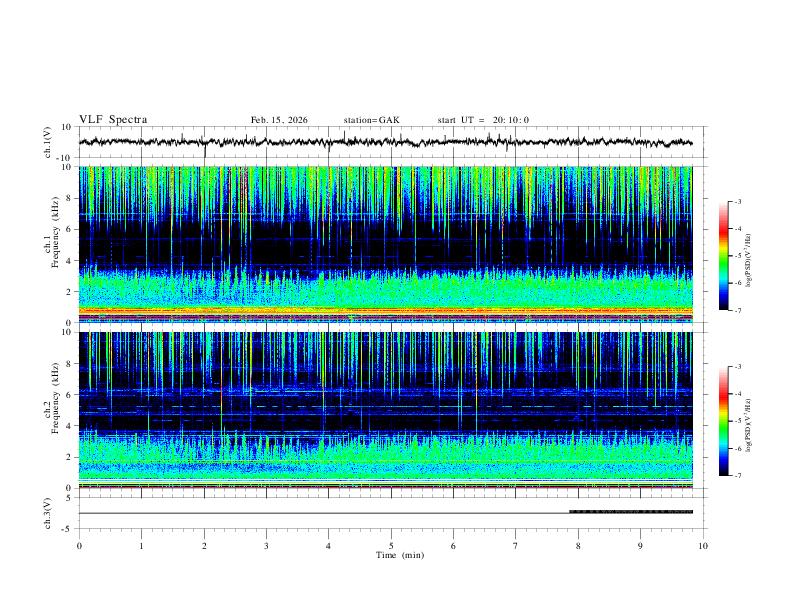
Task: Click time axis tick label "8"
Action: point(578,546)
